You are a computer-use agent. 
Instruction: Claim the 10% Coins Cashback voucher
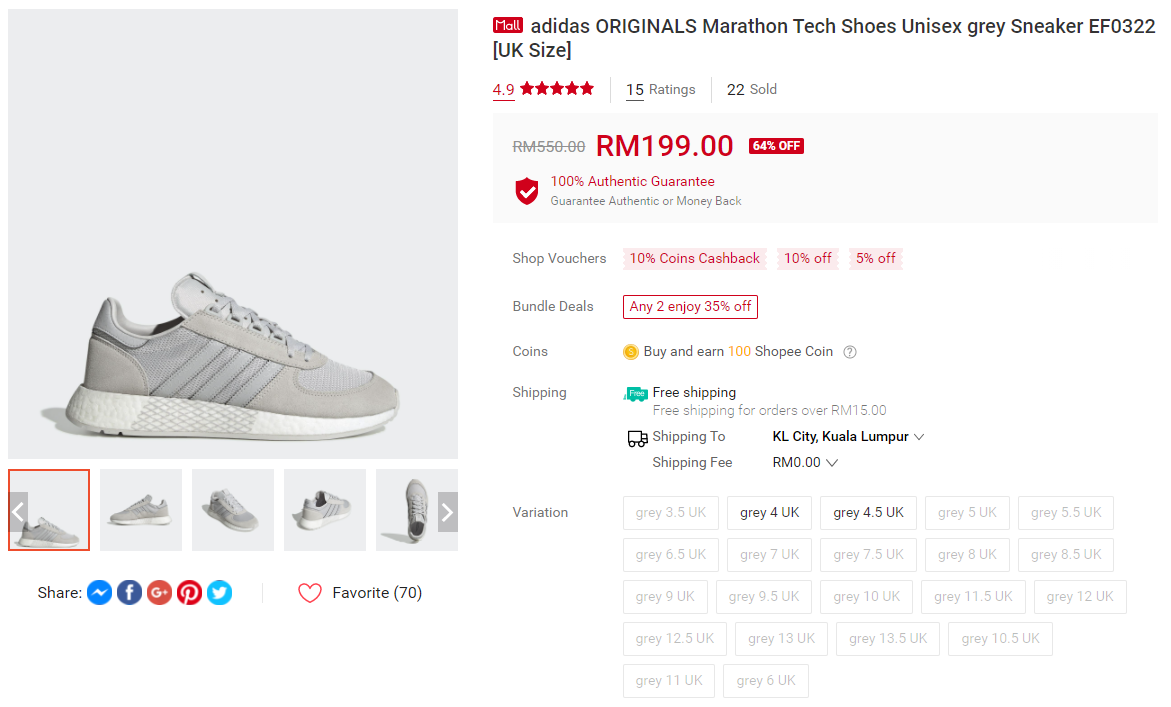click(x=695, y=259)
